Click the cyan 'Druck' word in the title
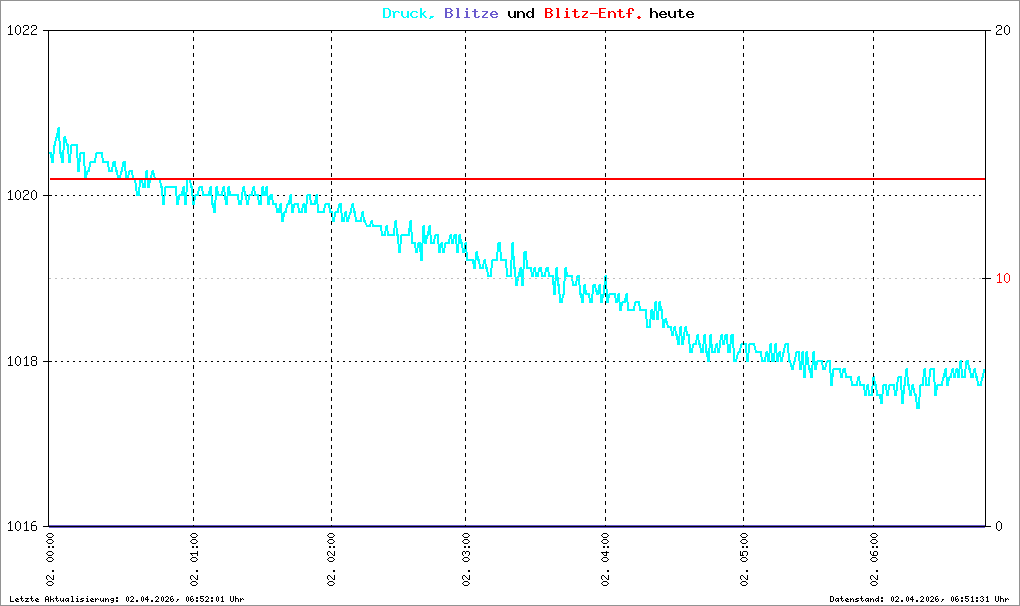This screenshot has width=1020, height=606. point(408,14)
